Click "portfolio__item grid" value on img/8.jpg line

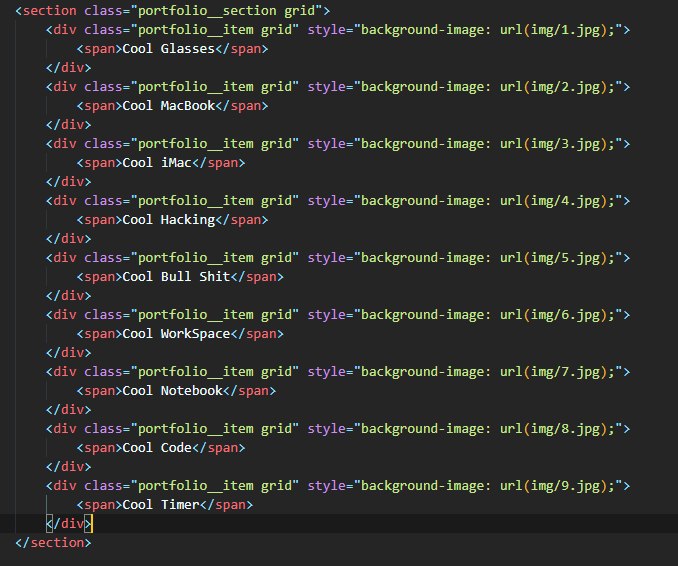point(215,429)
